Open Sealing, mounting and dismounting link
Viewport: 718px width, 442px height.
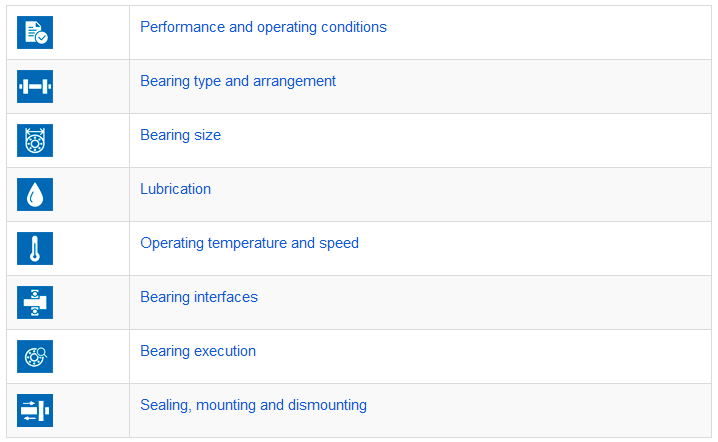point(253,405)
